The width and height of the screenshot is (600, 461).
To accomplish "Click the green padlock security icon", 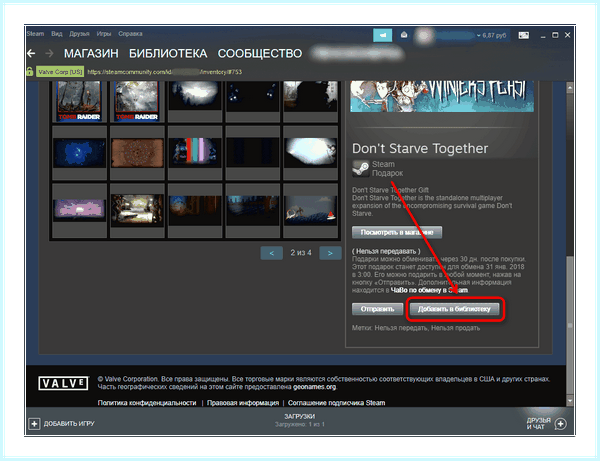I will point(29,71).
